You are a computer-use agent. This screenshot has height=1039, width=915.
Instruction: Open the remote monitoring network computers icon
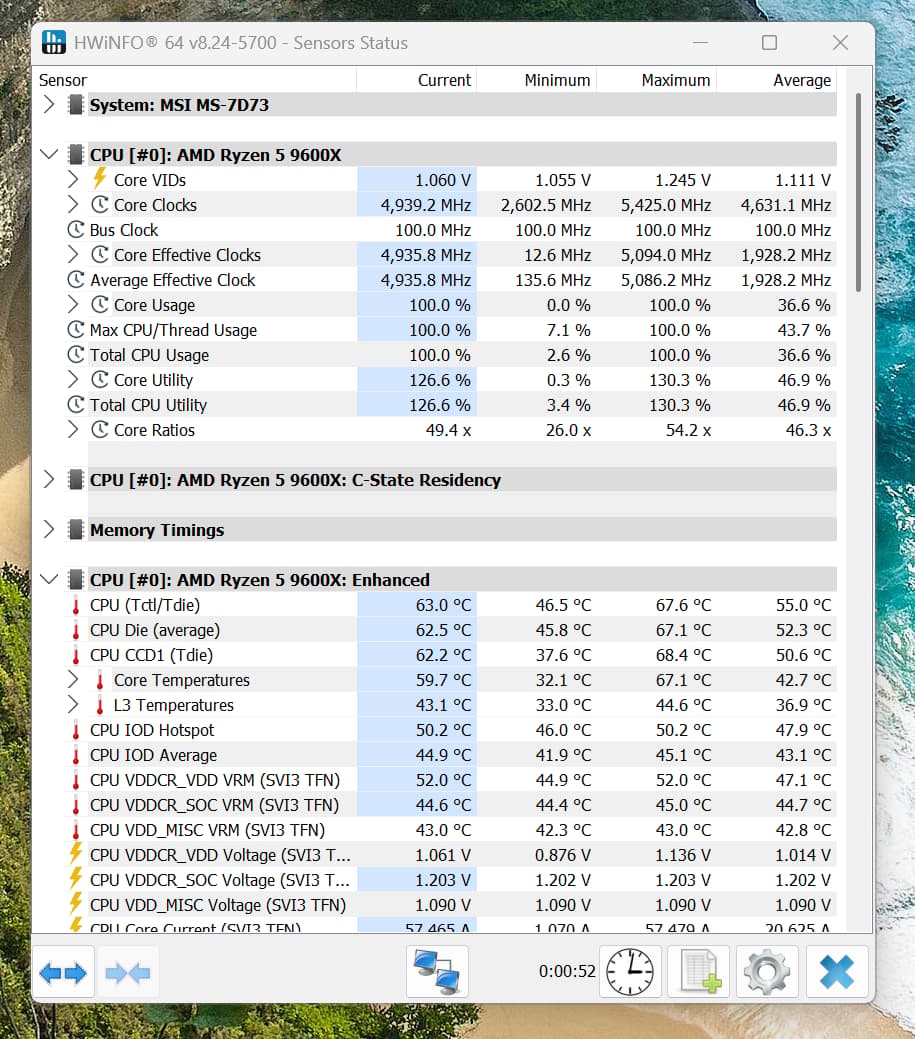[x=437, y=972]
